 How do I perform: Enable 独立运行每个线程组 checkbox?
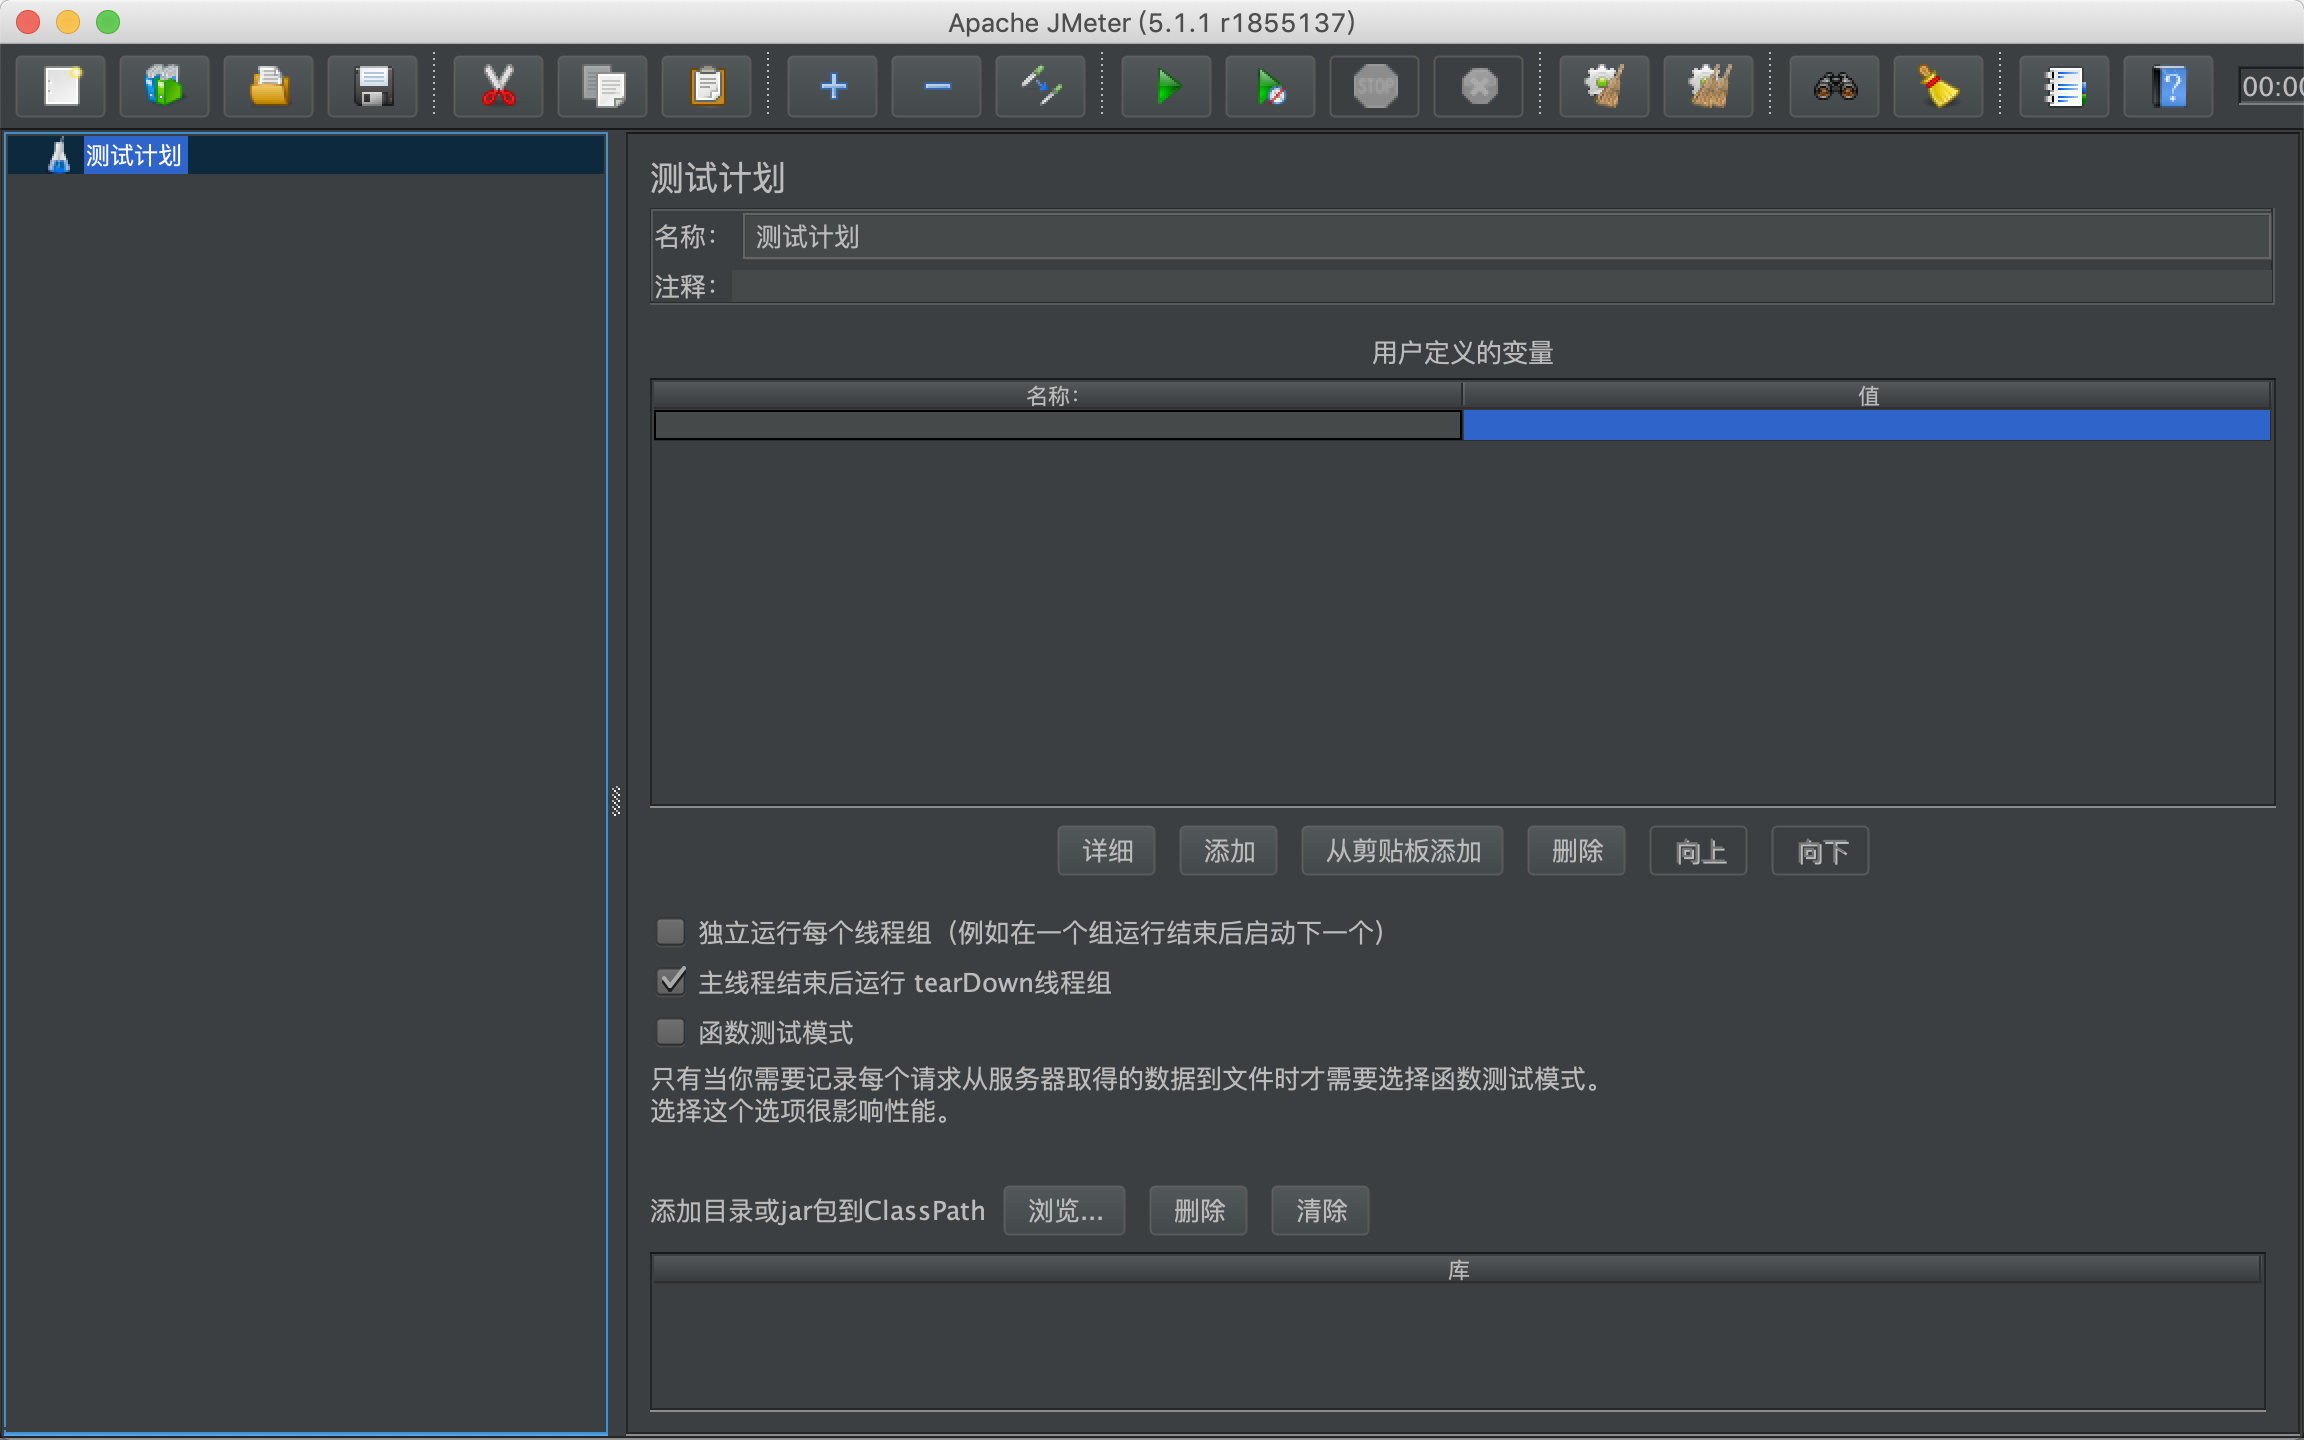click(670, 932)
